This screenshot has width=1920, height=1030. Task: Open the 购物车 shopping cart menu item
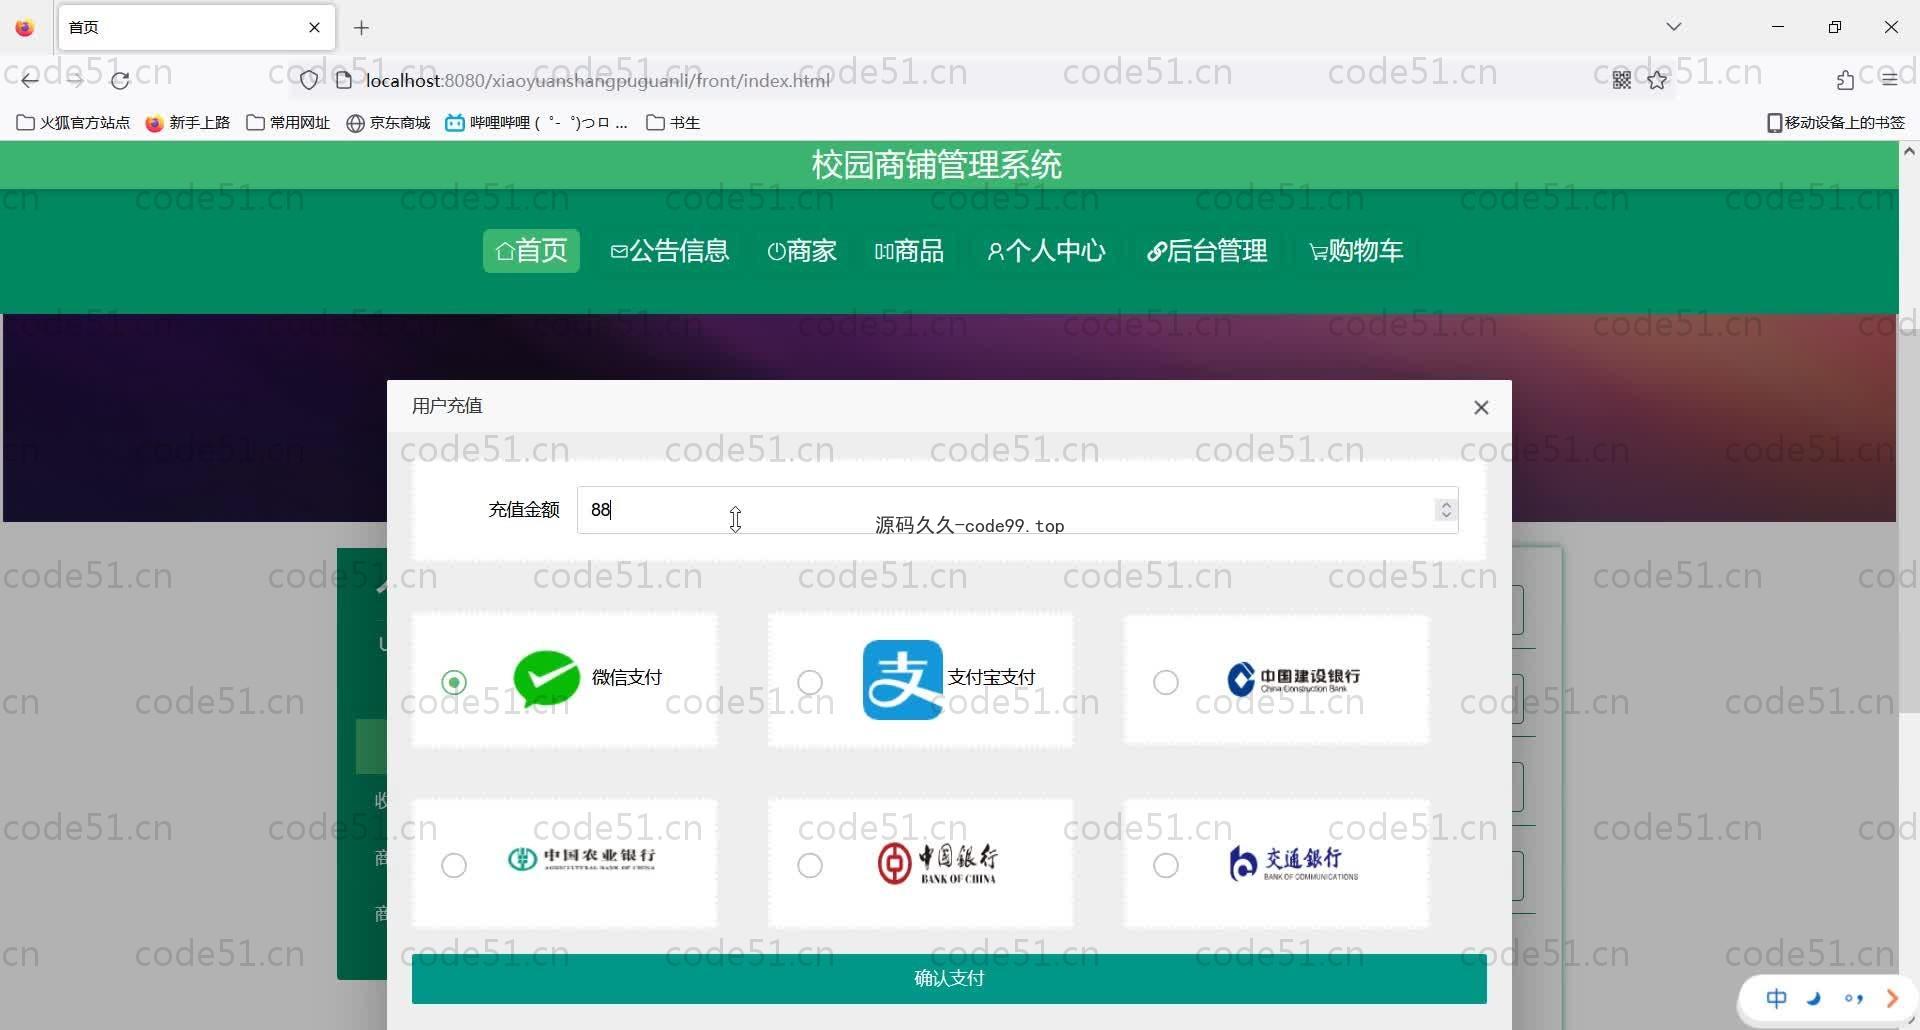point(1356,250)
